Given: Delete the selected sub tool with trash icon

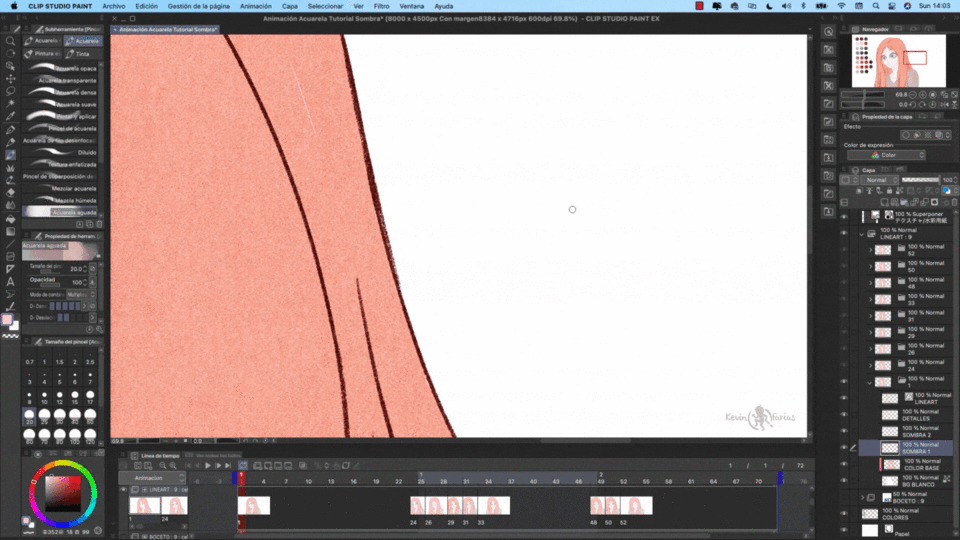Looking at the screenshot, I should (99, 225).
